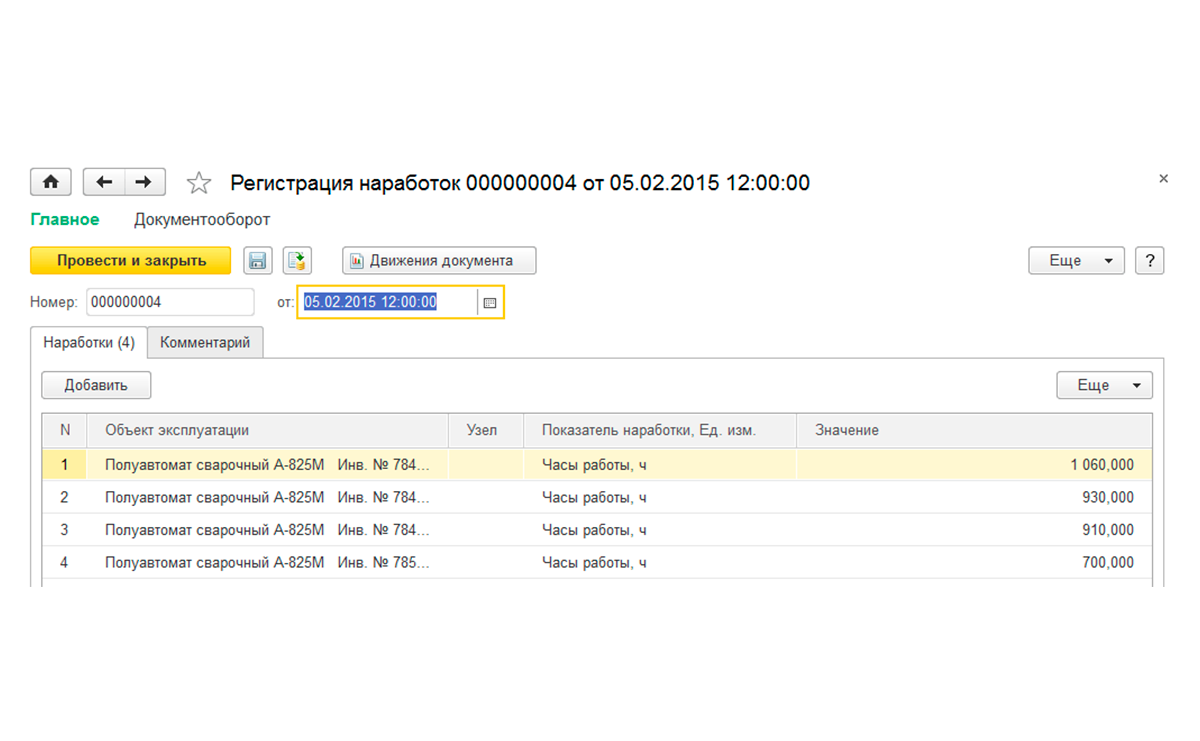
Task: Click the Home icon button
Action: coord(51,182)
